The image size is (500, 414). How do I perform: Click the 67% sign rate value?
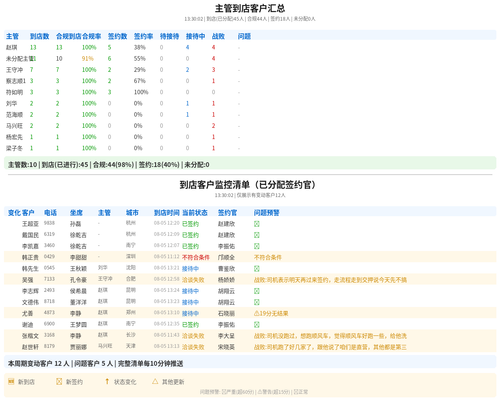click(x=140, y=81)
